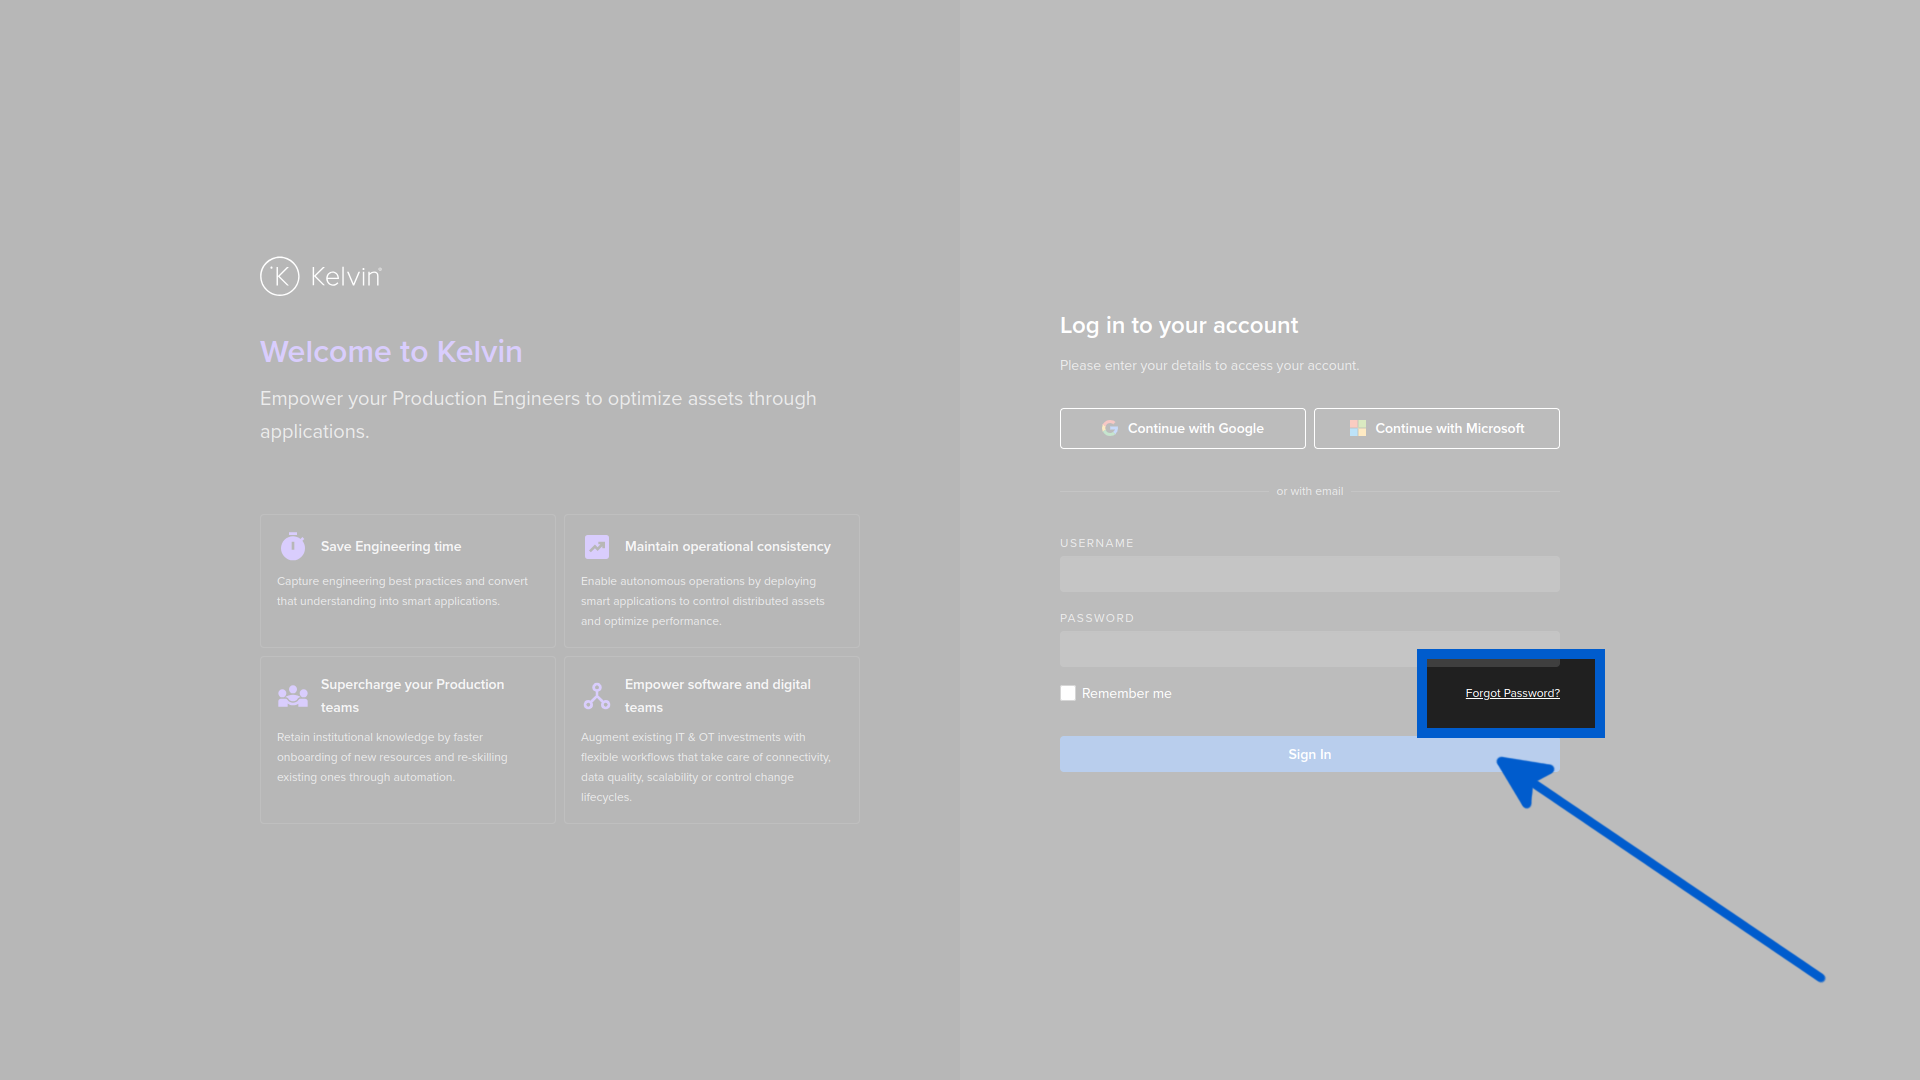This screenshot has width=1920, height=1080.
Task: Click the Google icon on the login button
Action: tap(1110, 428)
